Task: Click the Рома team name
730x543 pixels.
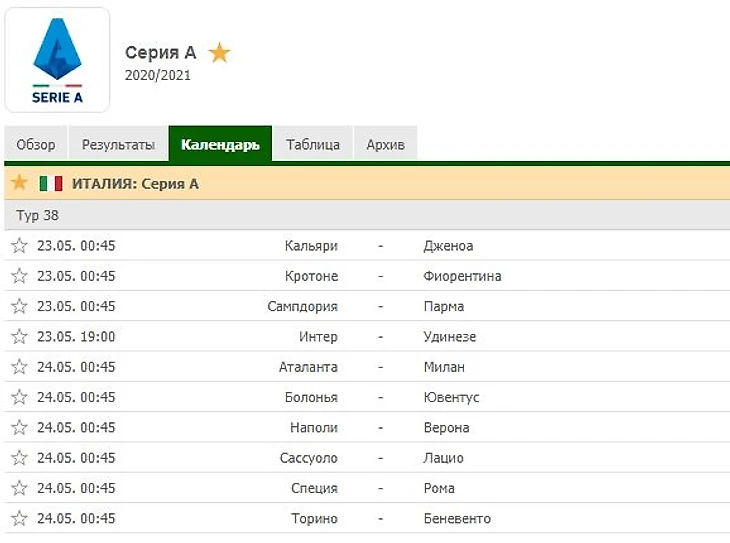Action: coord(439,488)
